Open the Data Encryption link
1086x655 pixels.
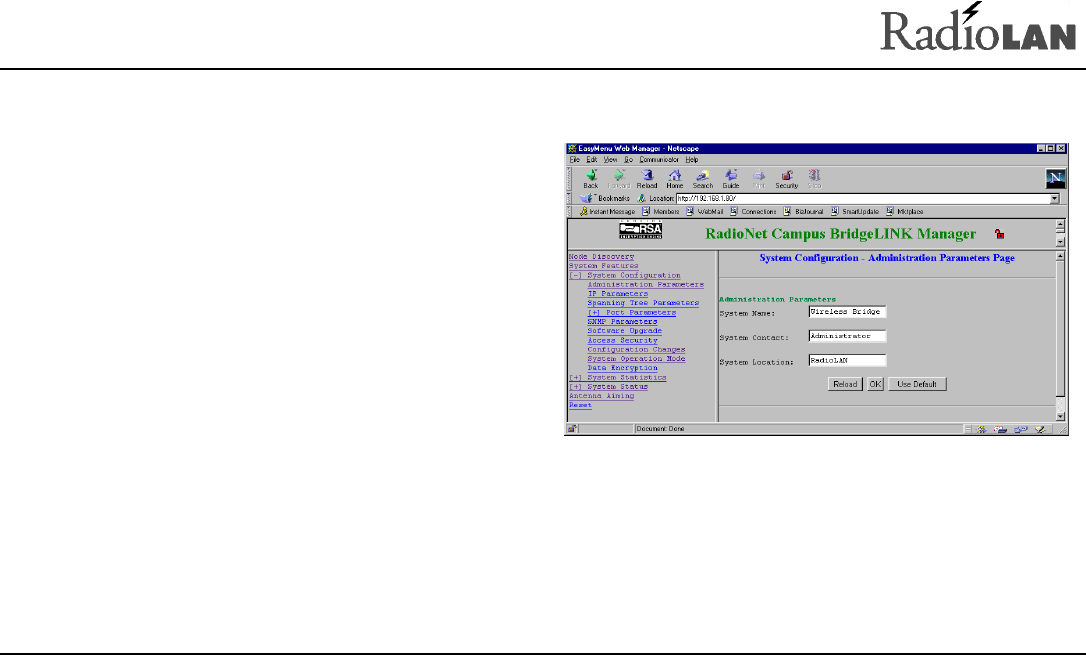point(622,368)
